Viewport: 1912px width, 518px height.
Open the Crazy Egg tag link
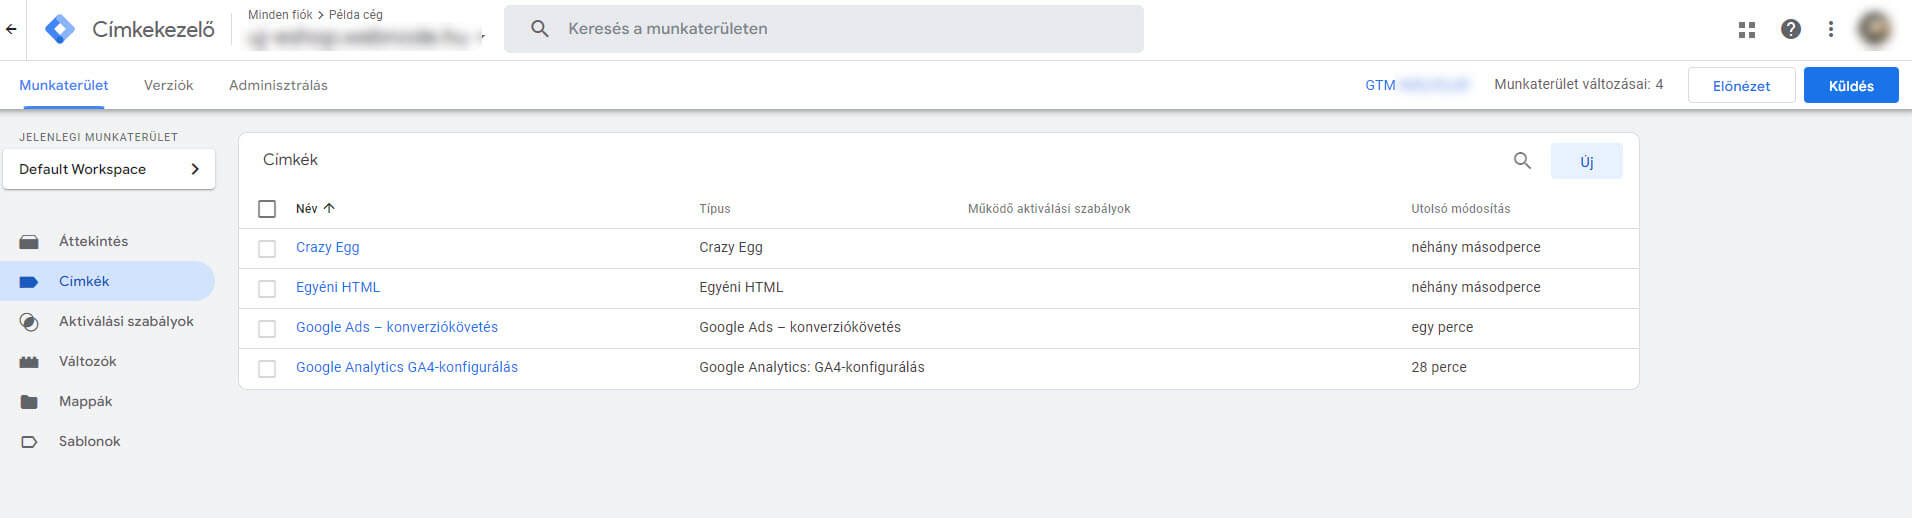[x=327, y=247]
